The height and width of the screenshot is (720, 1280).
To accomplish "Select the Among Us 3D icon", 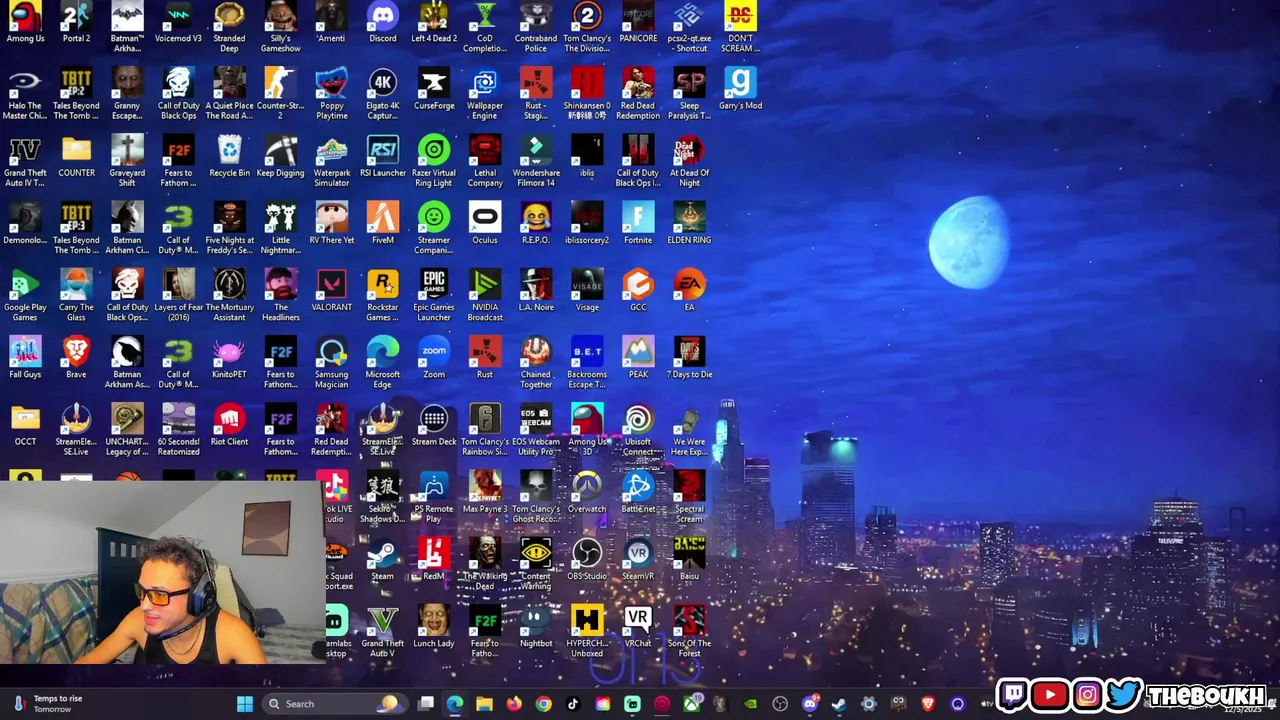I will [x=587, y=430].
